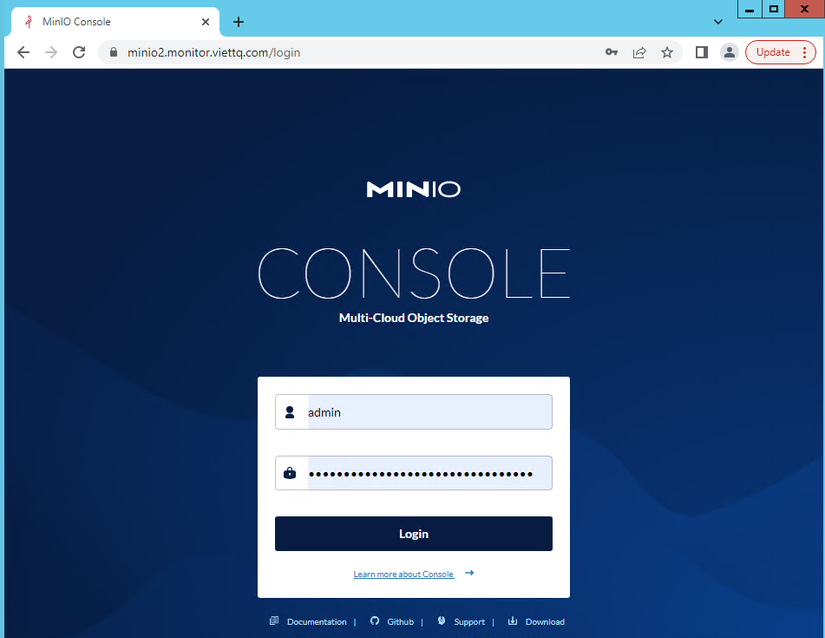Bookmark this page with the star
Viewport: 825px width, 638px height.
pyautogui.click(x=667, y=52)
